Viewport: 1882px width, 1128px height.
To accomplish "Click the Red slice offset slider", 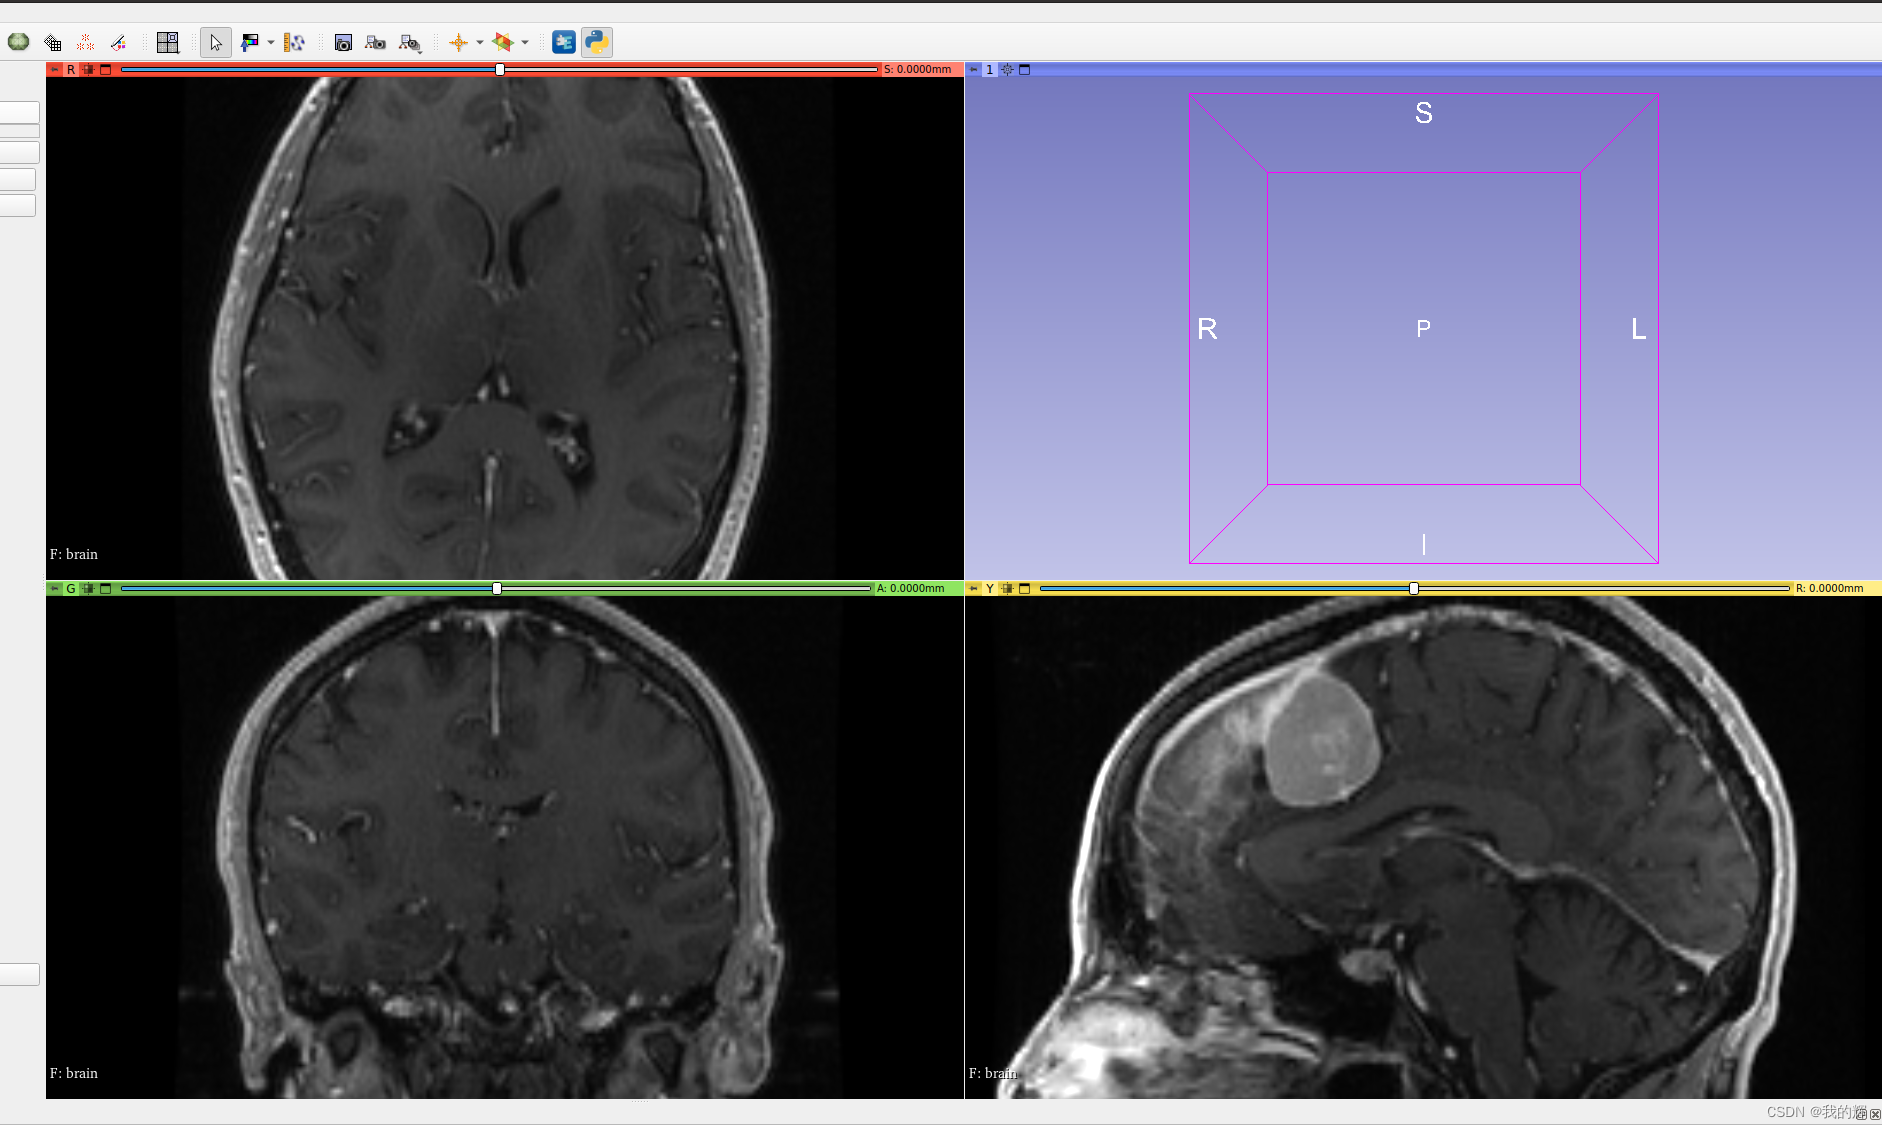I will pyautogui.click(x=499, y=70).
